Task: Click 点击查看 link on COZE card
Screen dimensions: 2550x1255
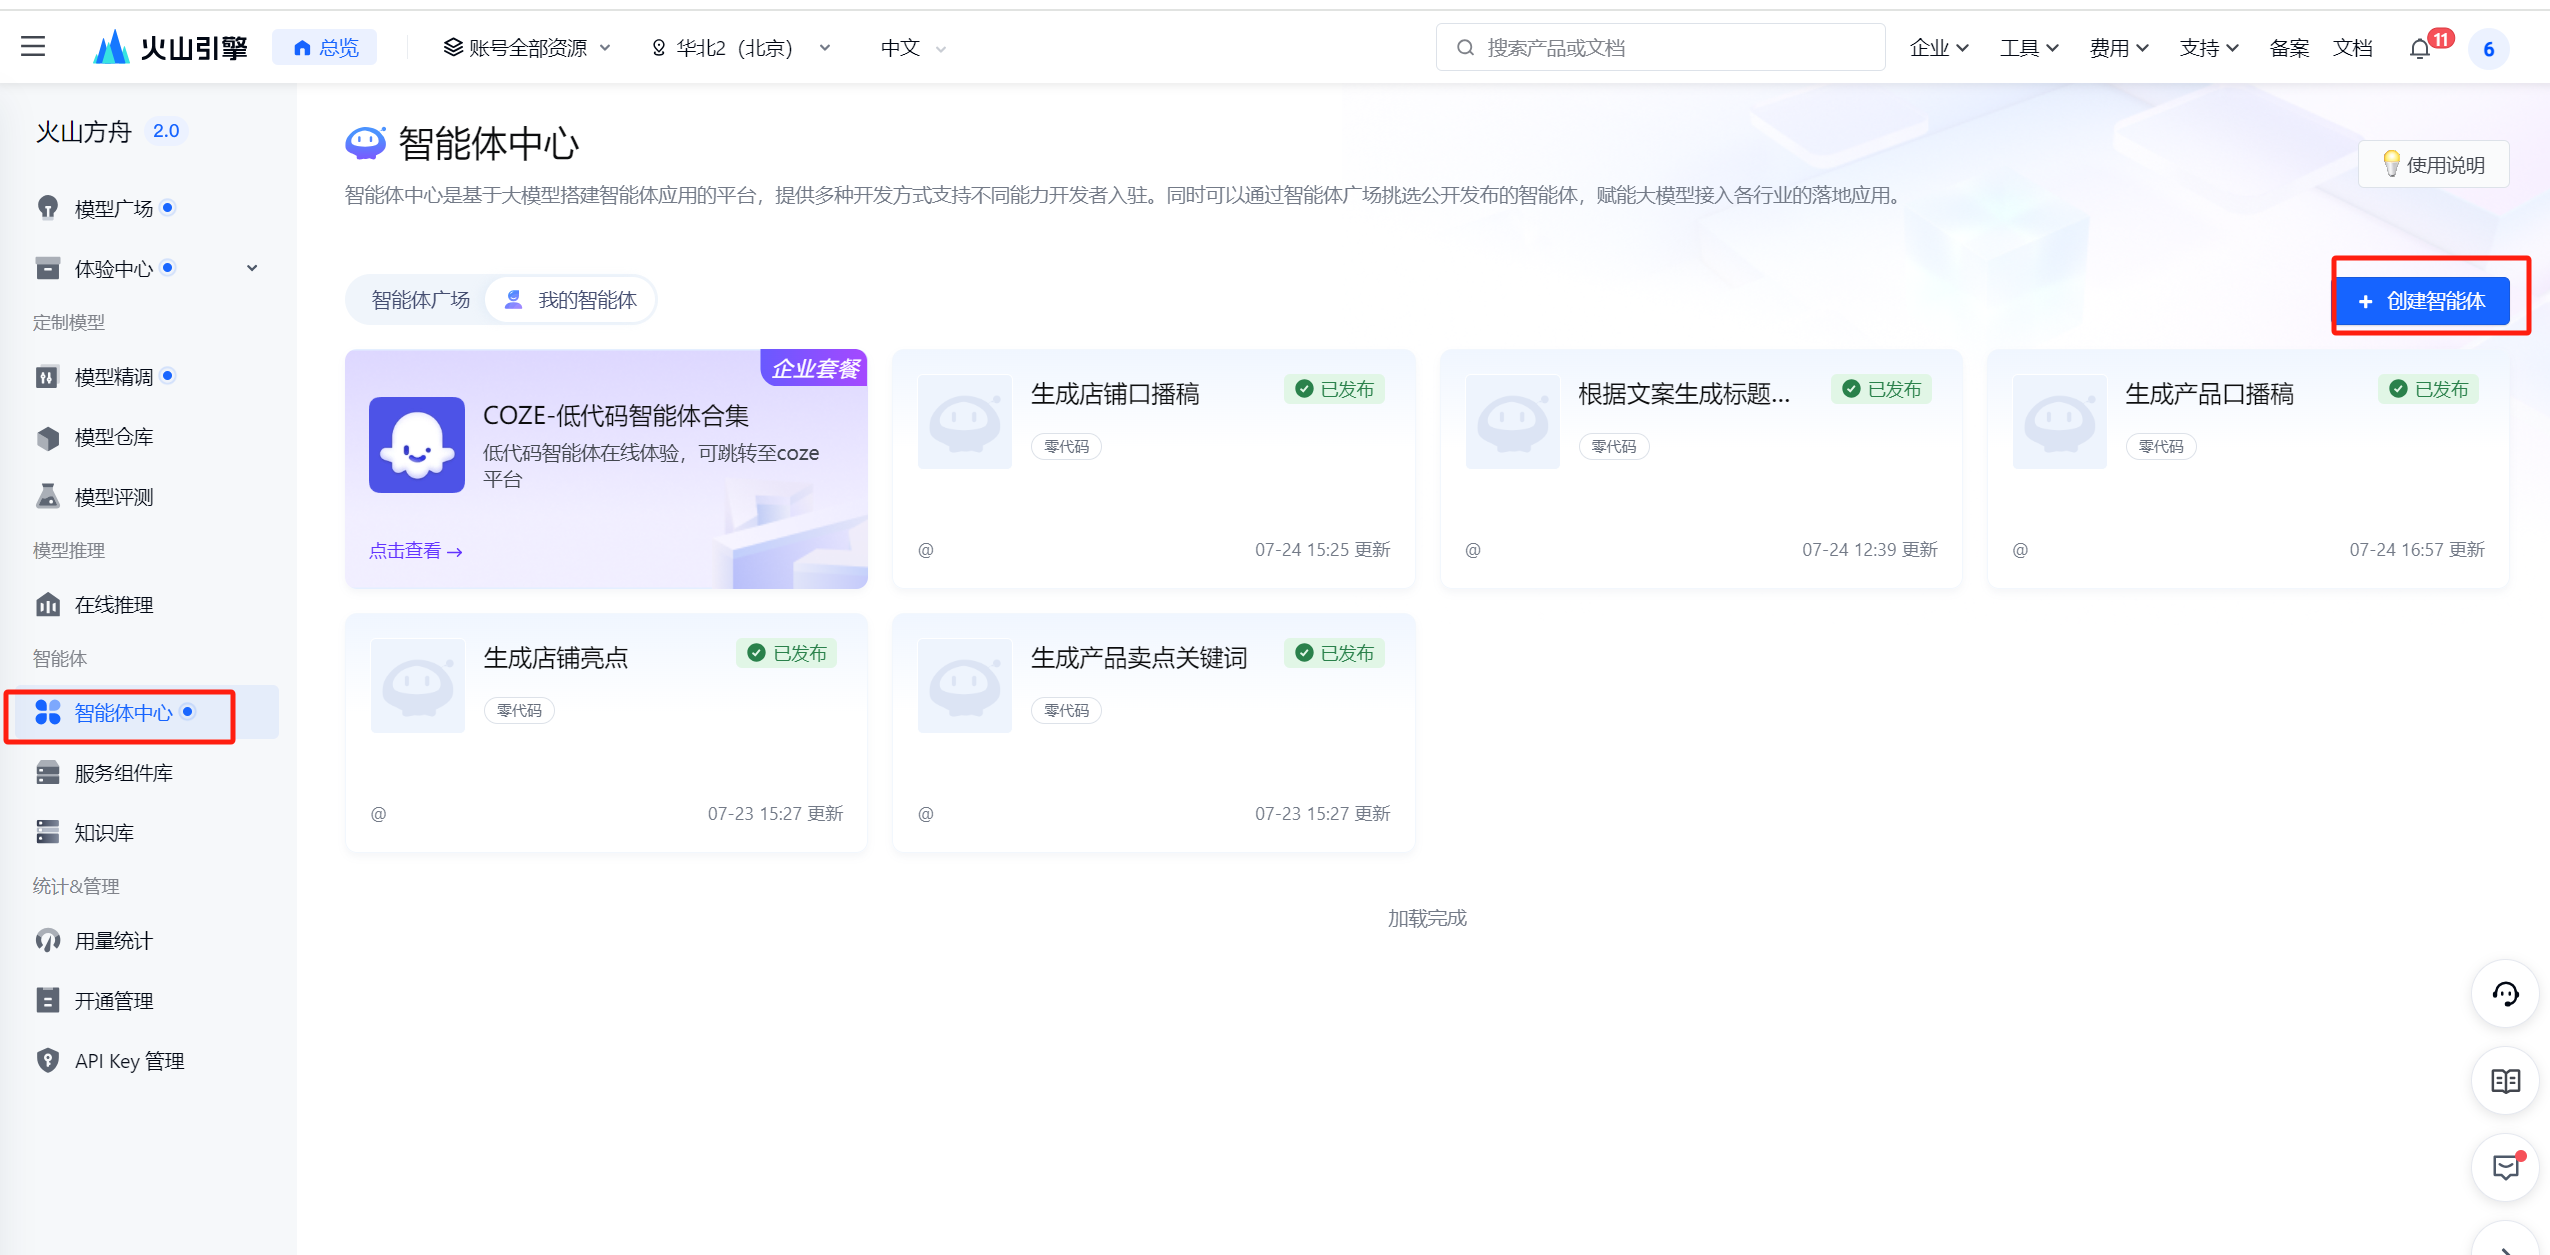Action: (x=415, y=550)
